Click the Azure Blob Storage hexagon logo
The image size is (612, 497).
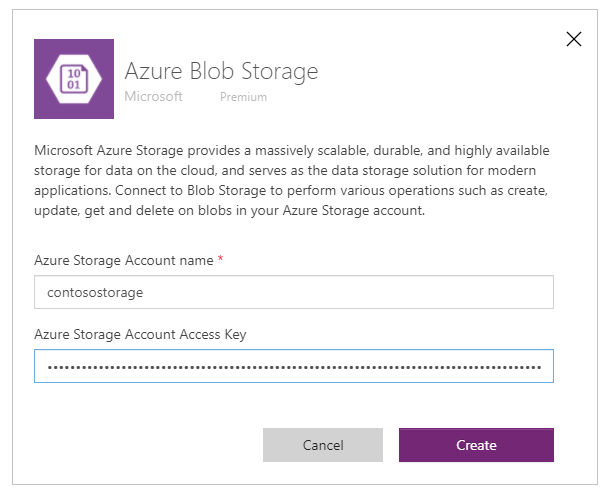[x=74, y=79]
